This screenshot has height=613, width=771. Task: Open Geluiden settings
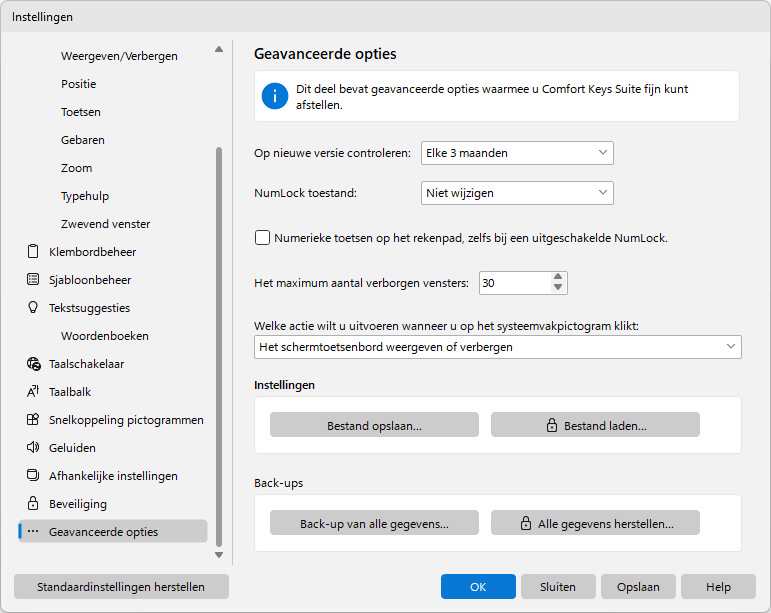click(x=72, y=448)
